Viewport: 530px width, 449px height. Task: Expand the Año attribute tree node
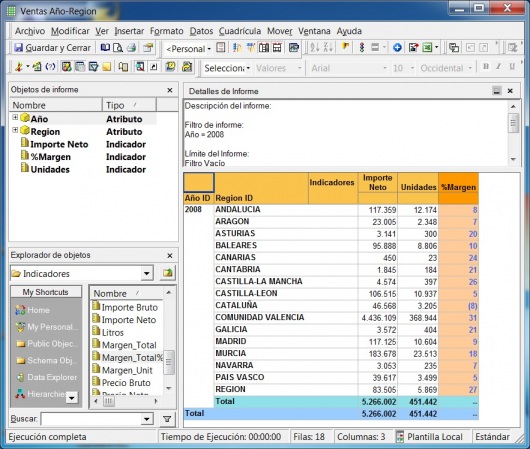(15, 117)
